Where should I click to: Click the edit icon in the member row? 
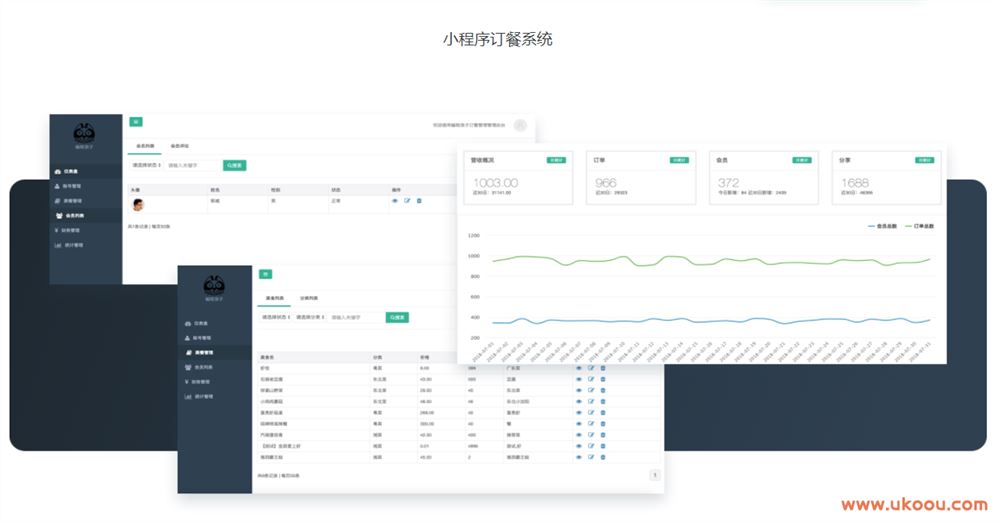coord(407,201)
